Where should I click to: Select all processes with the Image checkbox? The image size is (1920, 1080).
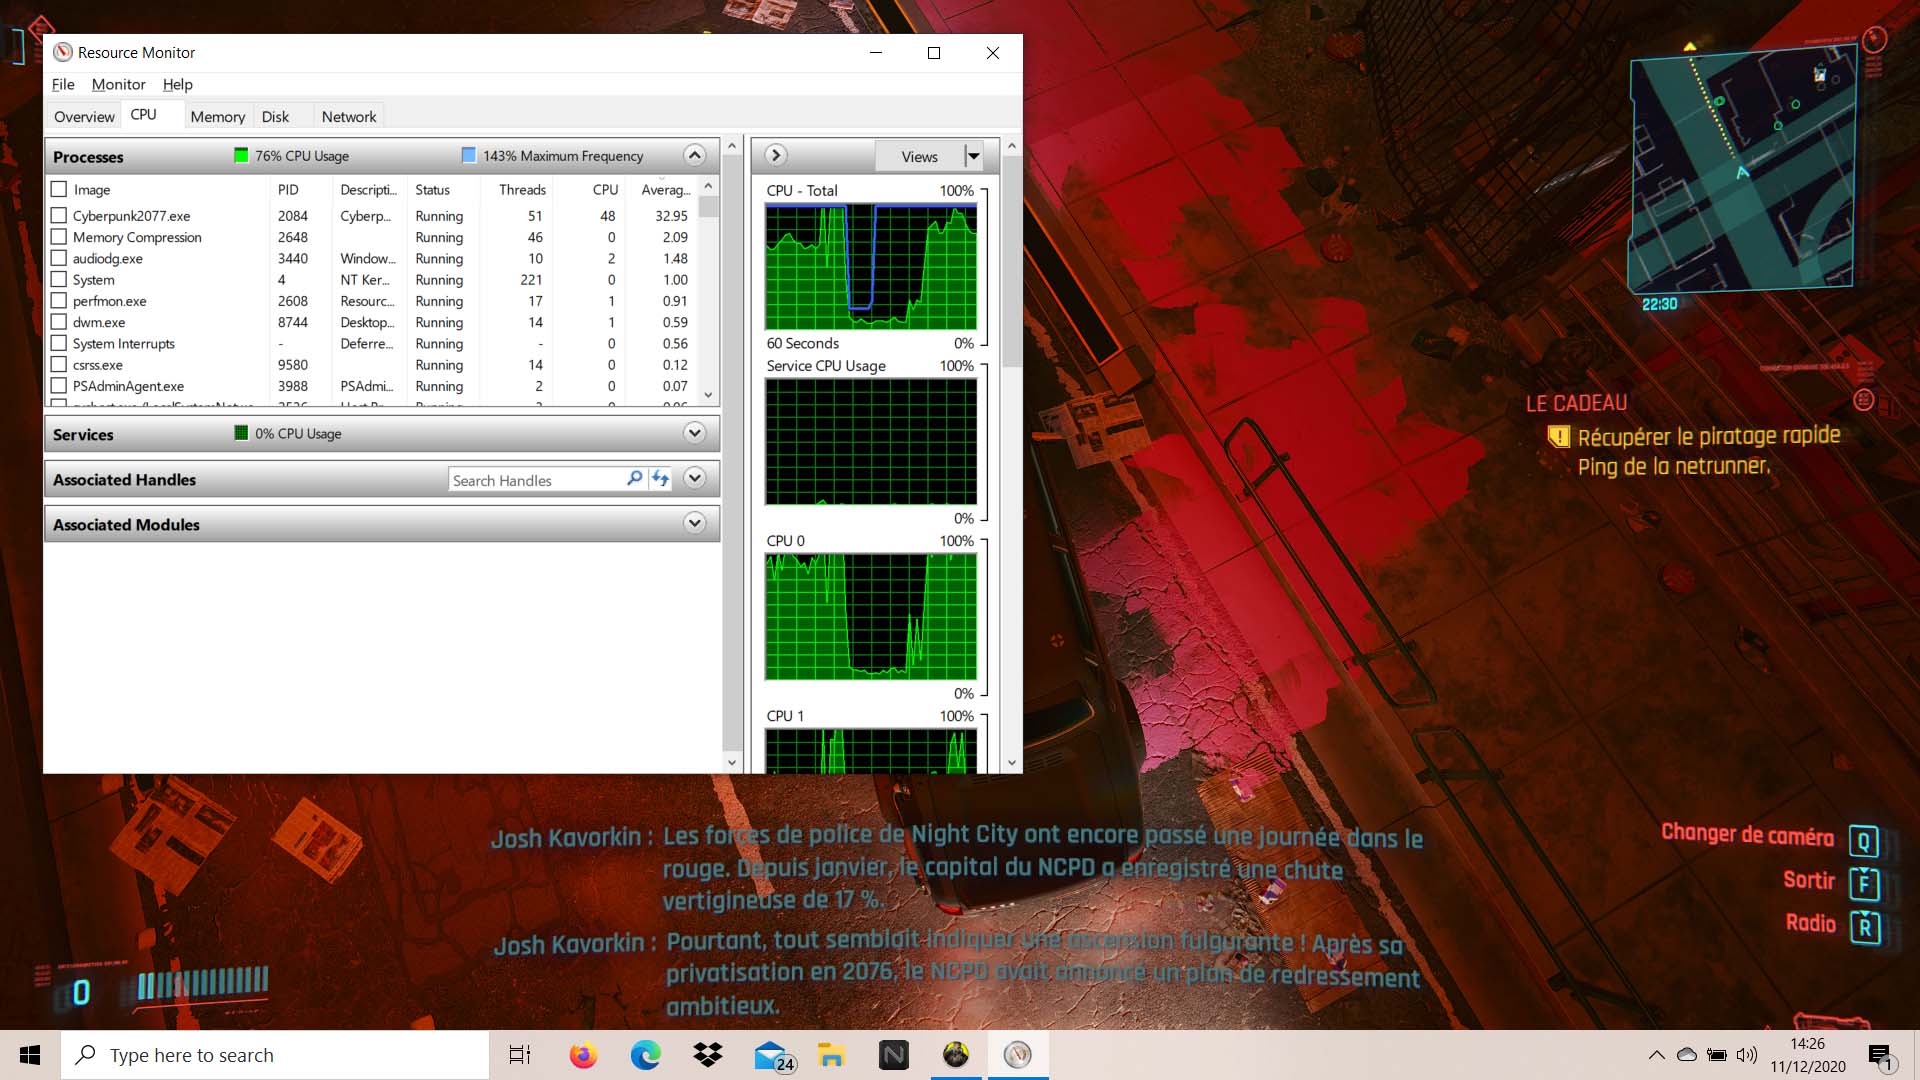59,189
